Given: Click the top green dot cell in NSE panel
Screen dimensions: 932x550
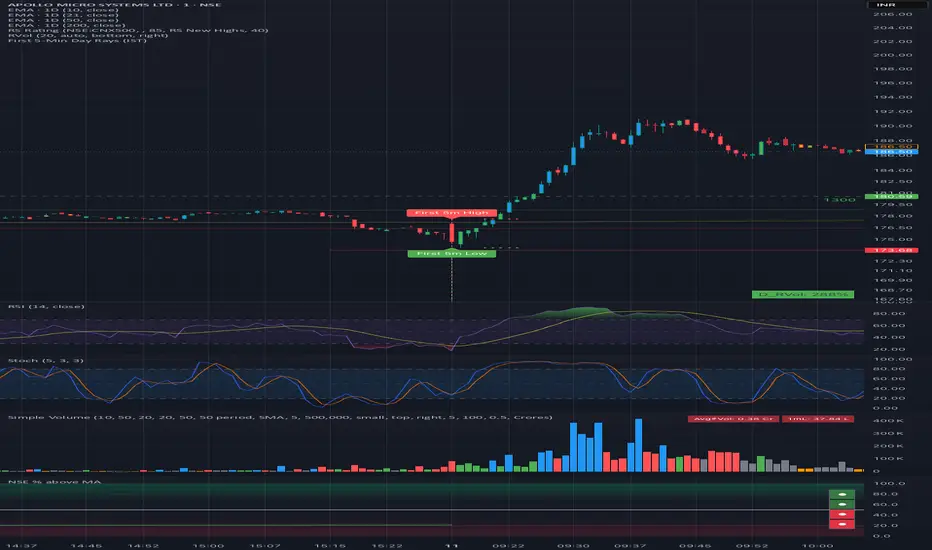Looking at the screenshot, I should (x=844, y=494).
